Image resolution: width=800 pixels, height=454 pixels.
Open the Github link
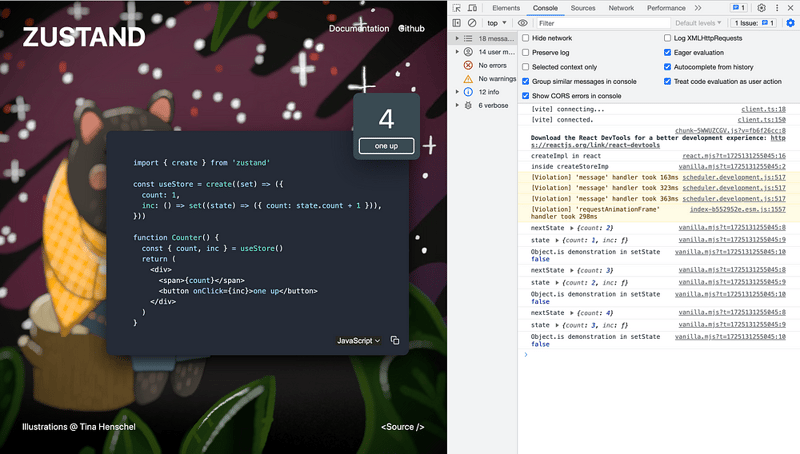click(411, 29)
